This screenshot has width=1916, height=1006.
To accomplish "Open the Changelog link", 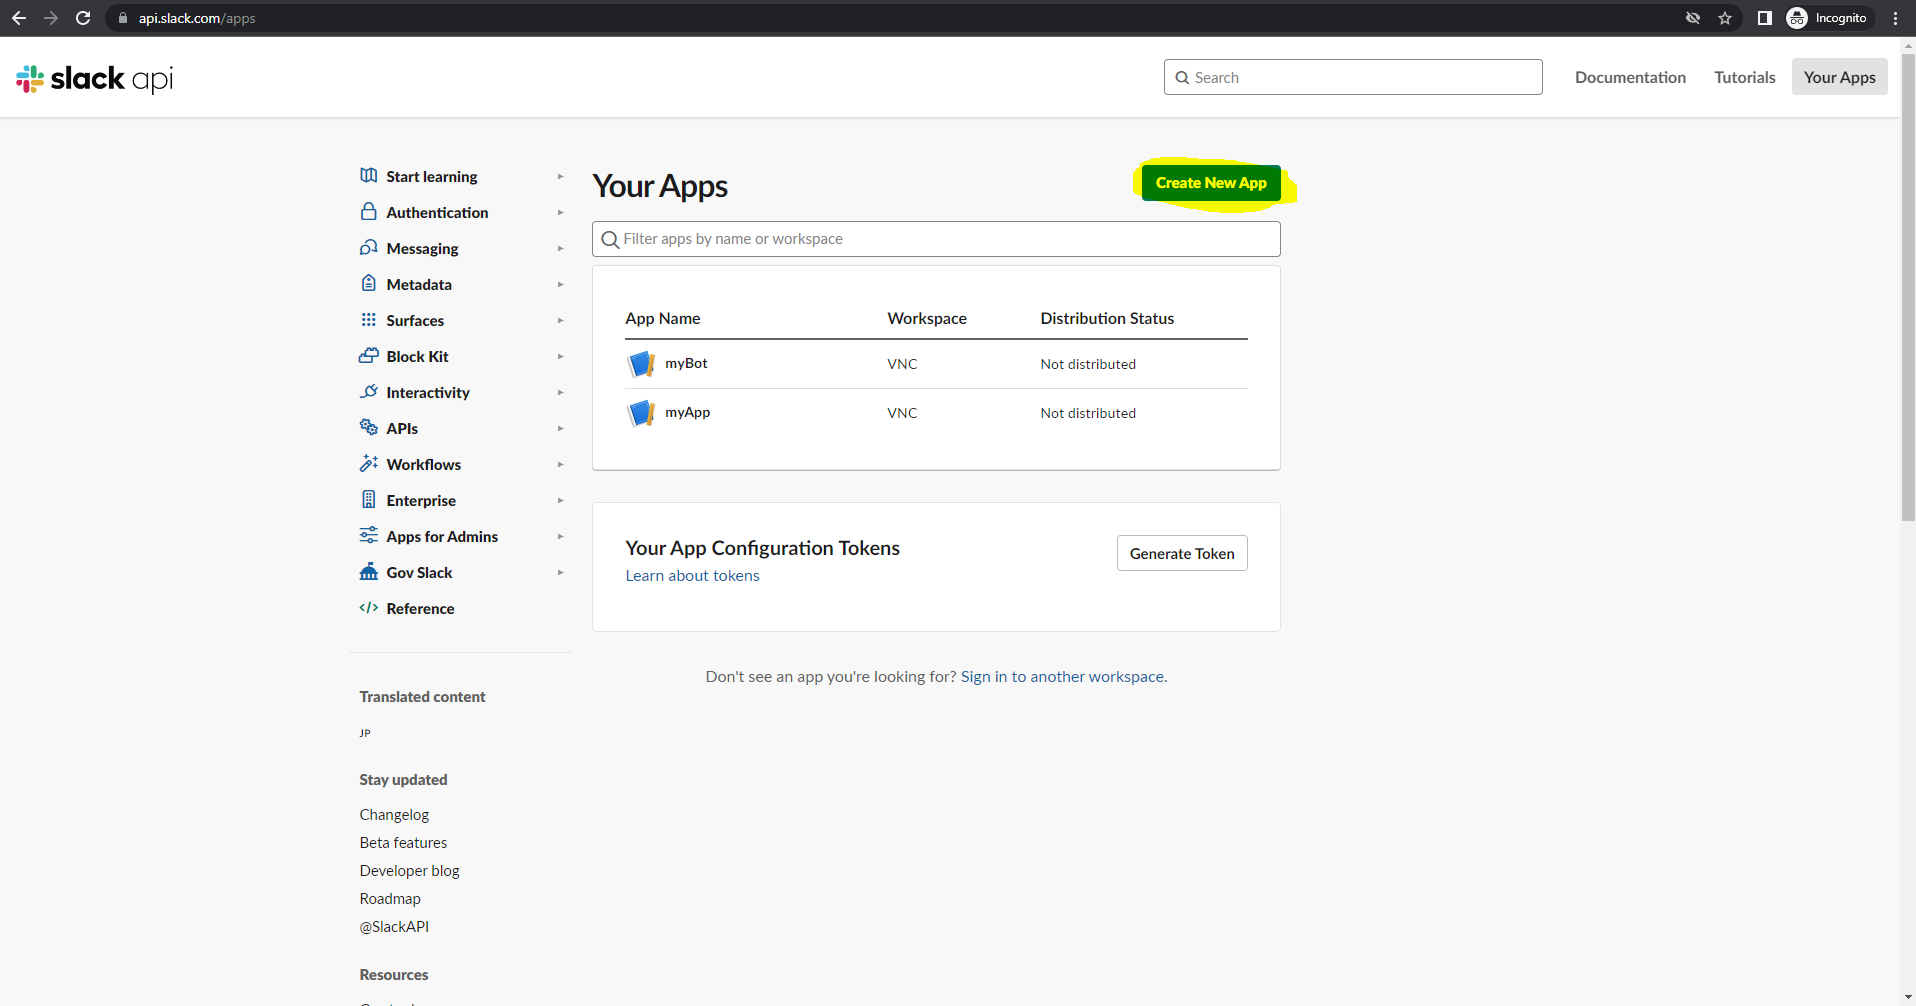I will [x=394, y=814].
